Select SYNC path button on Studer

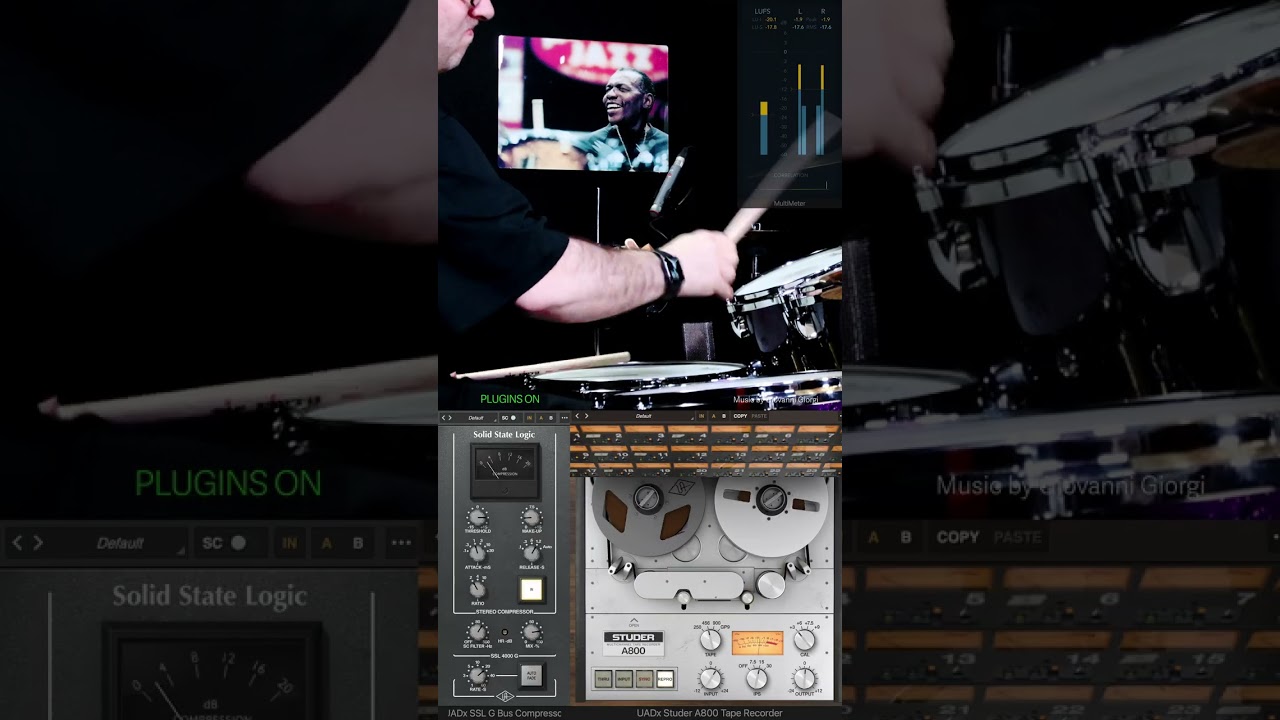(x=645, y=678)
